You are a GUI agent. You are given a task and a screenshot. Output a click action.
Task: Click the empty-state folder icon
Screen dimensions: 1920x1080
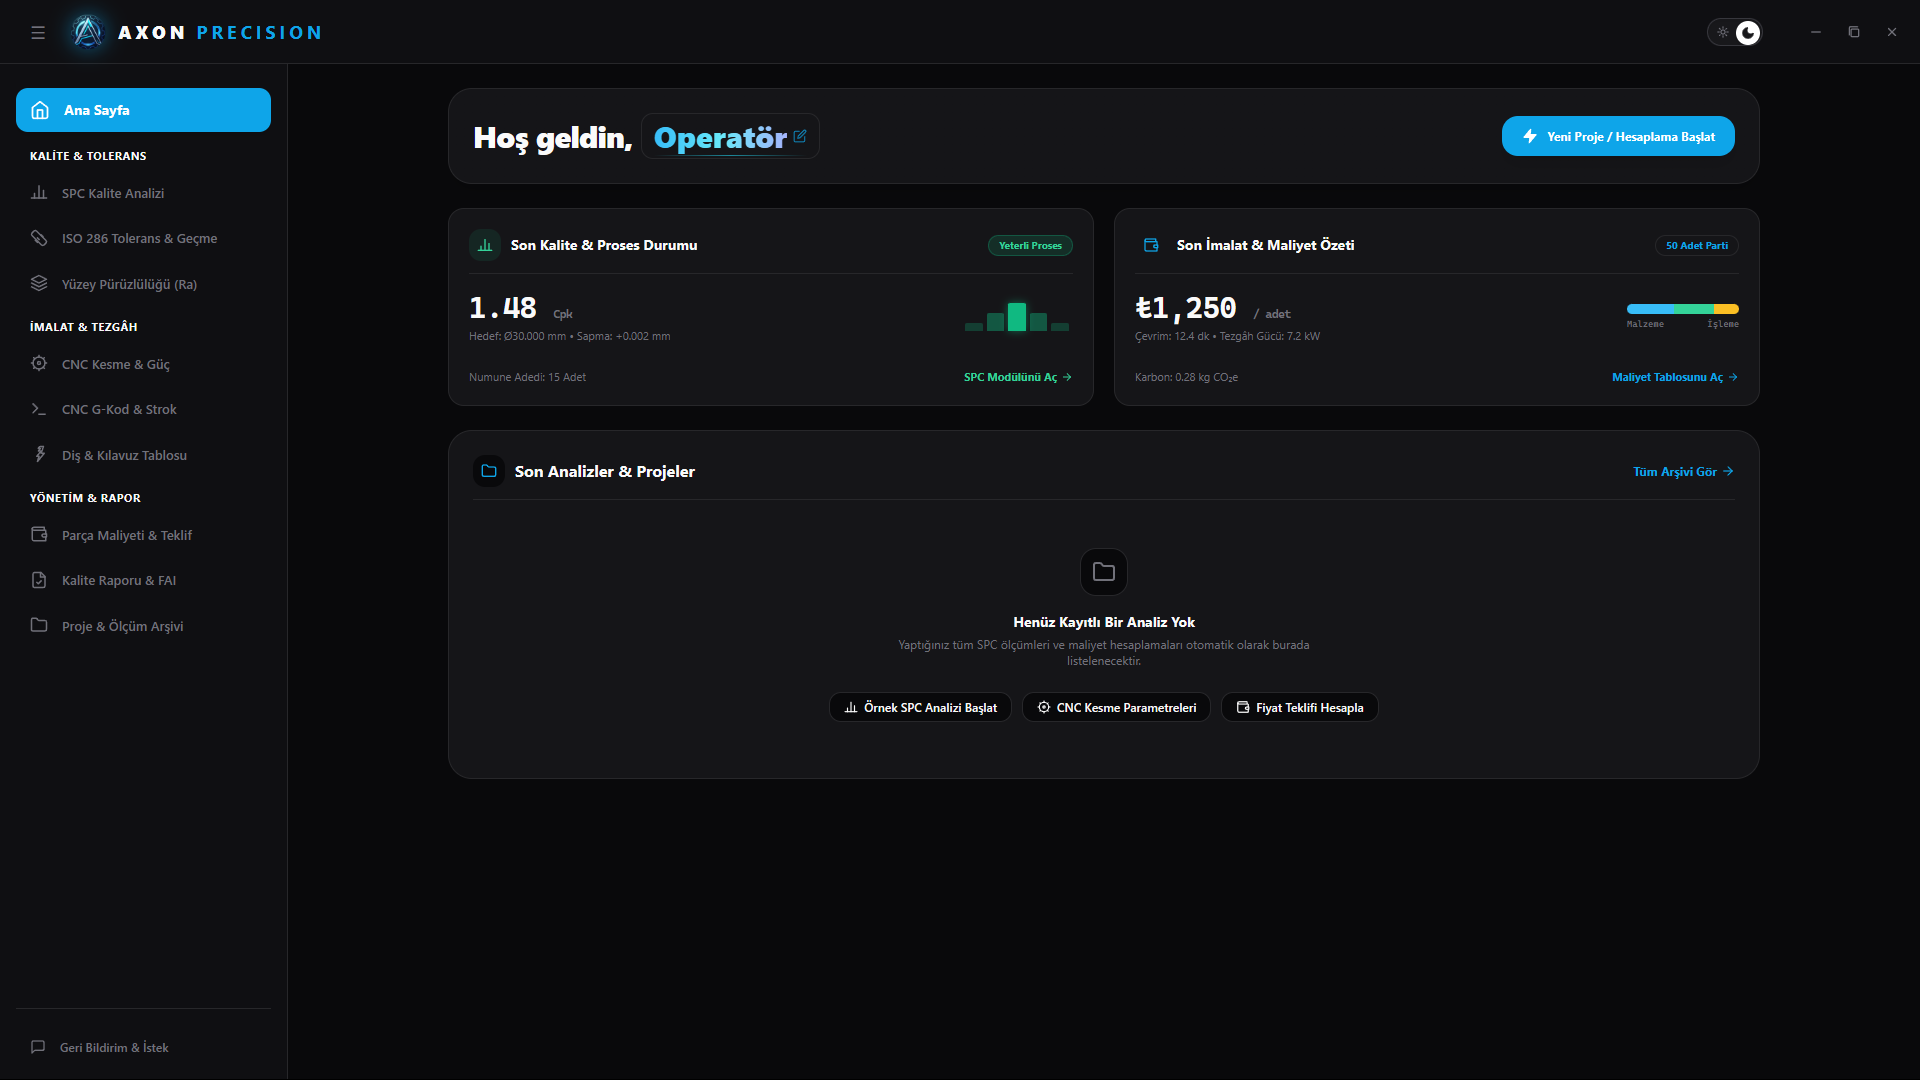pyautogui.click(x=1104, y=572)
